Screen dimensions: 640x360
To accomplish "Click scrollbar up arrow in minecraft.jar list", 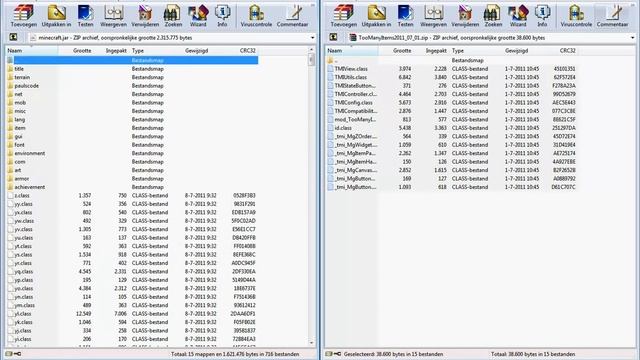I will [x=312, y=49].
